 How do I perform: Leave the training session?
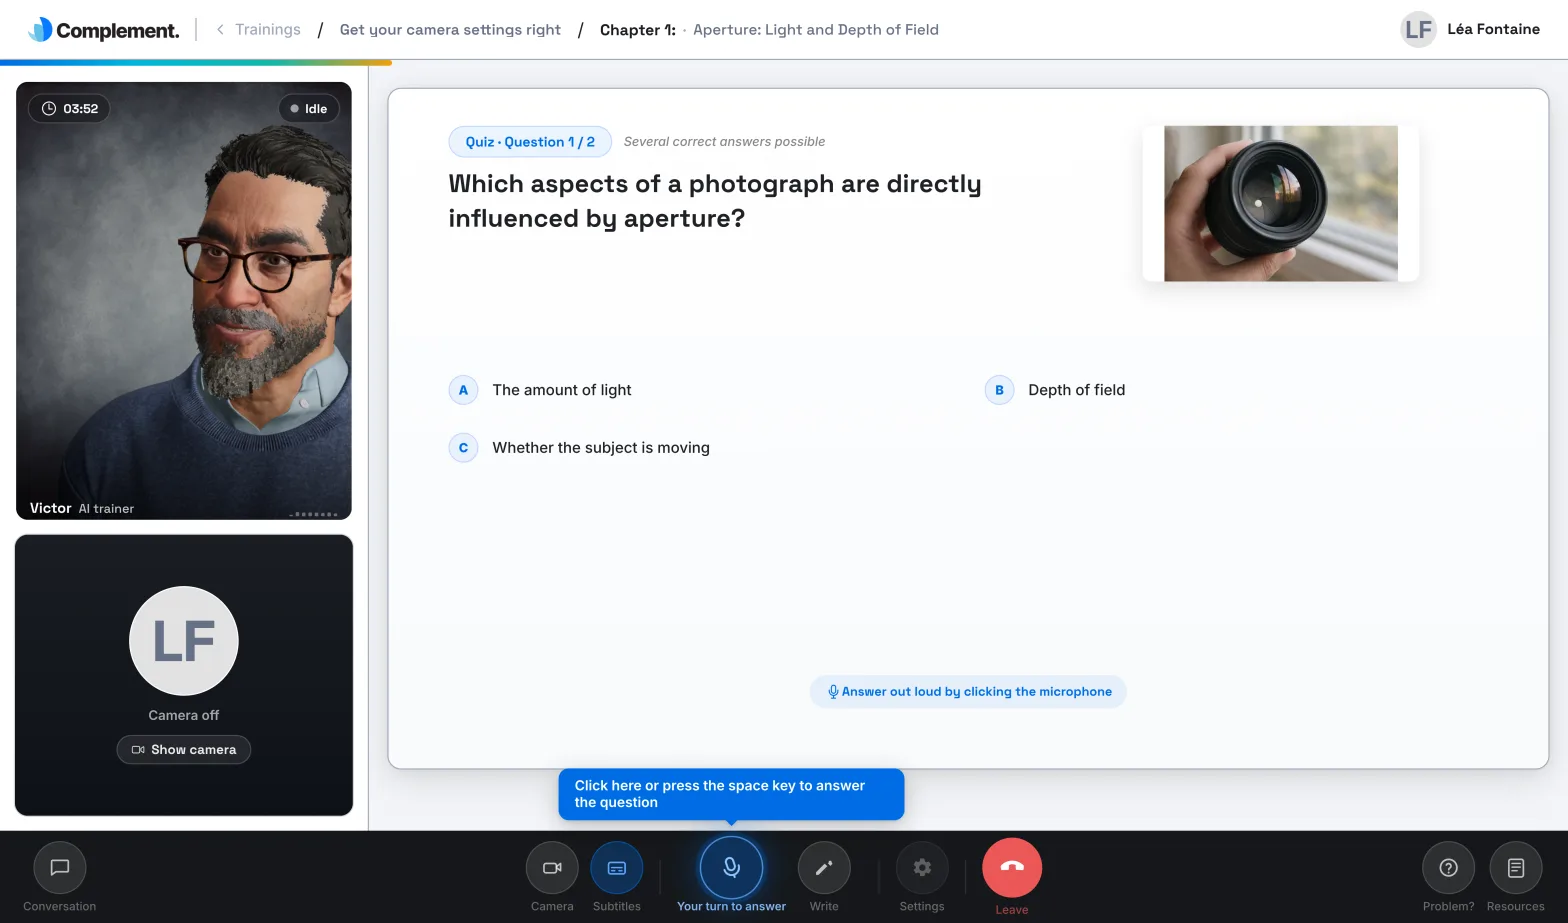[x=1012, y=867]
